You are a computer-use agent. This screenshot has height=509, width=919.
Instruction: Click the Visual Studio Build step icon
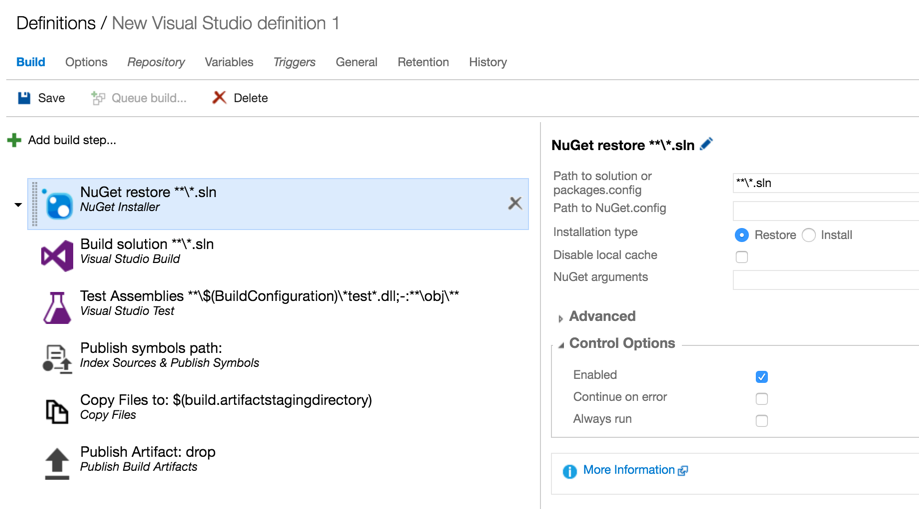57,256
